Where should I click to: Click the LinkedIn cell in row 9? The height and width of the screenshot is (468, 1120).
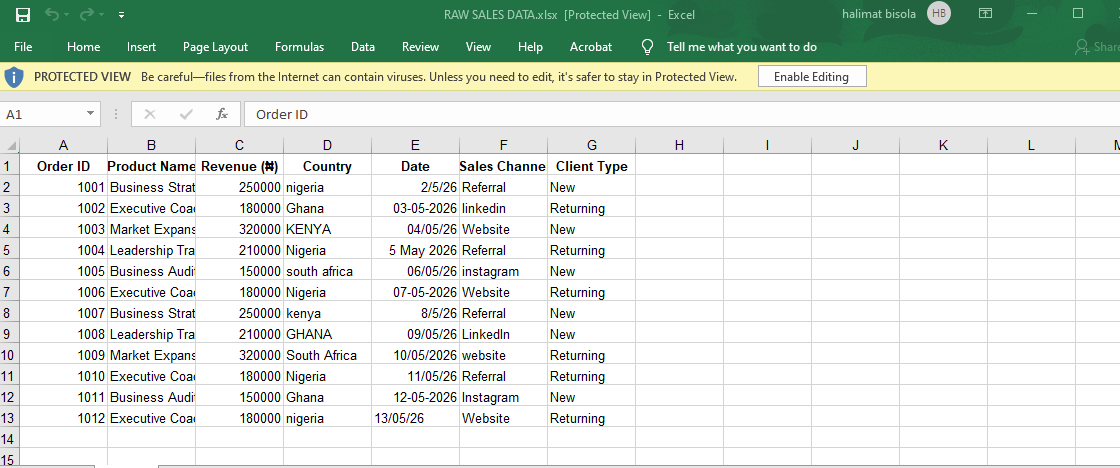point(503,334)
